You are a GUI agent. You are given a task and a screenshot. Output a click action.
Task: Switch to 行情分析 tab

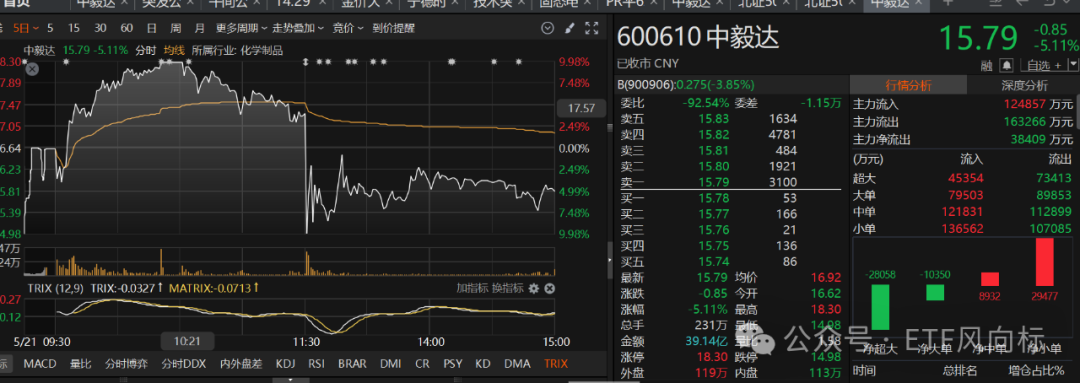908,85
